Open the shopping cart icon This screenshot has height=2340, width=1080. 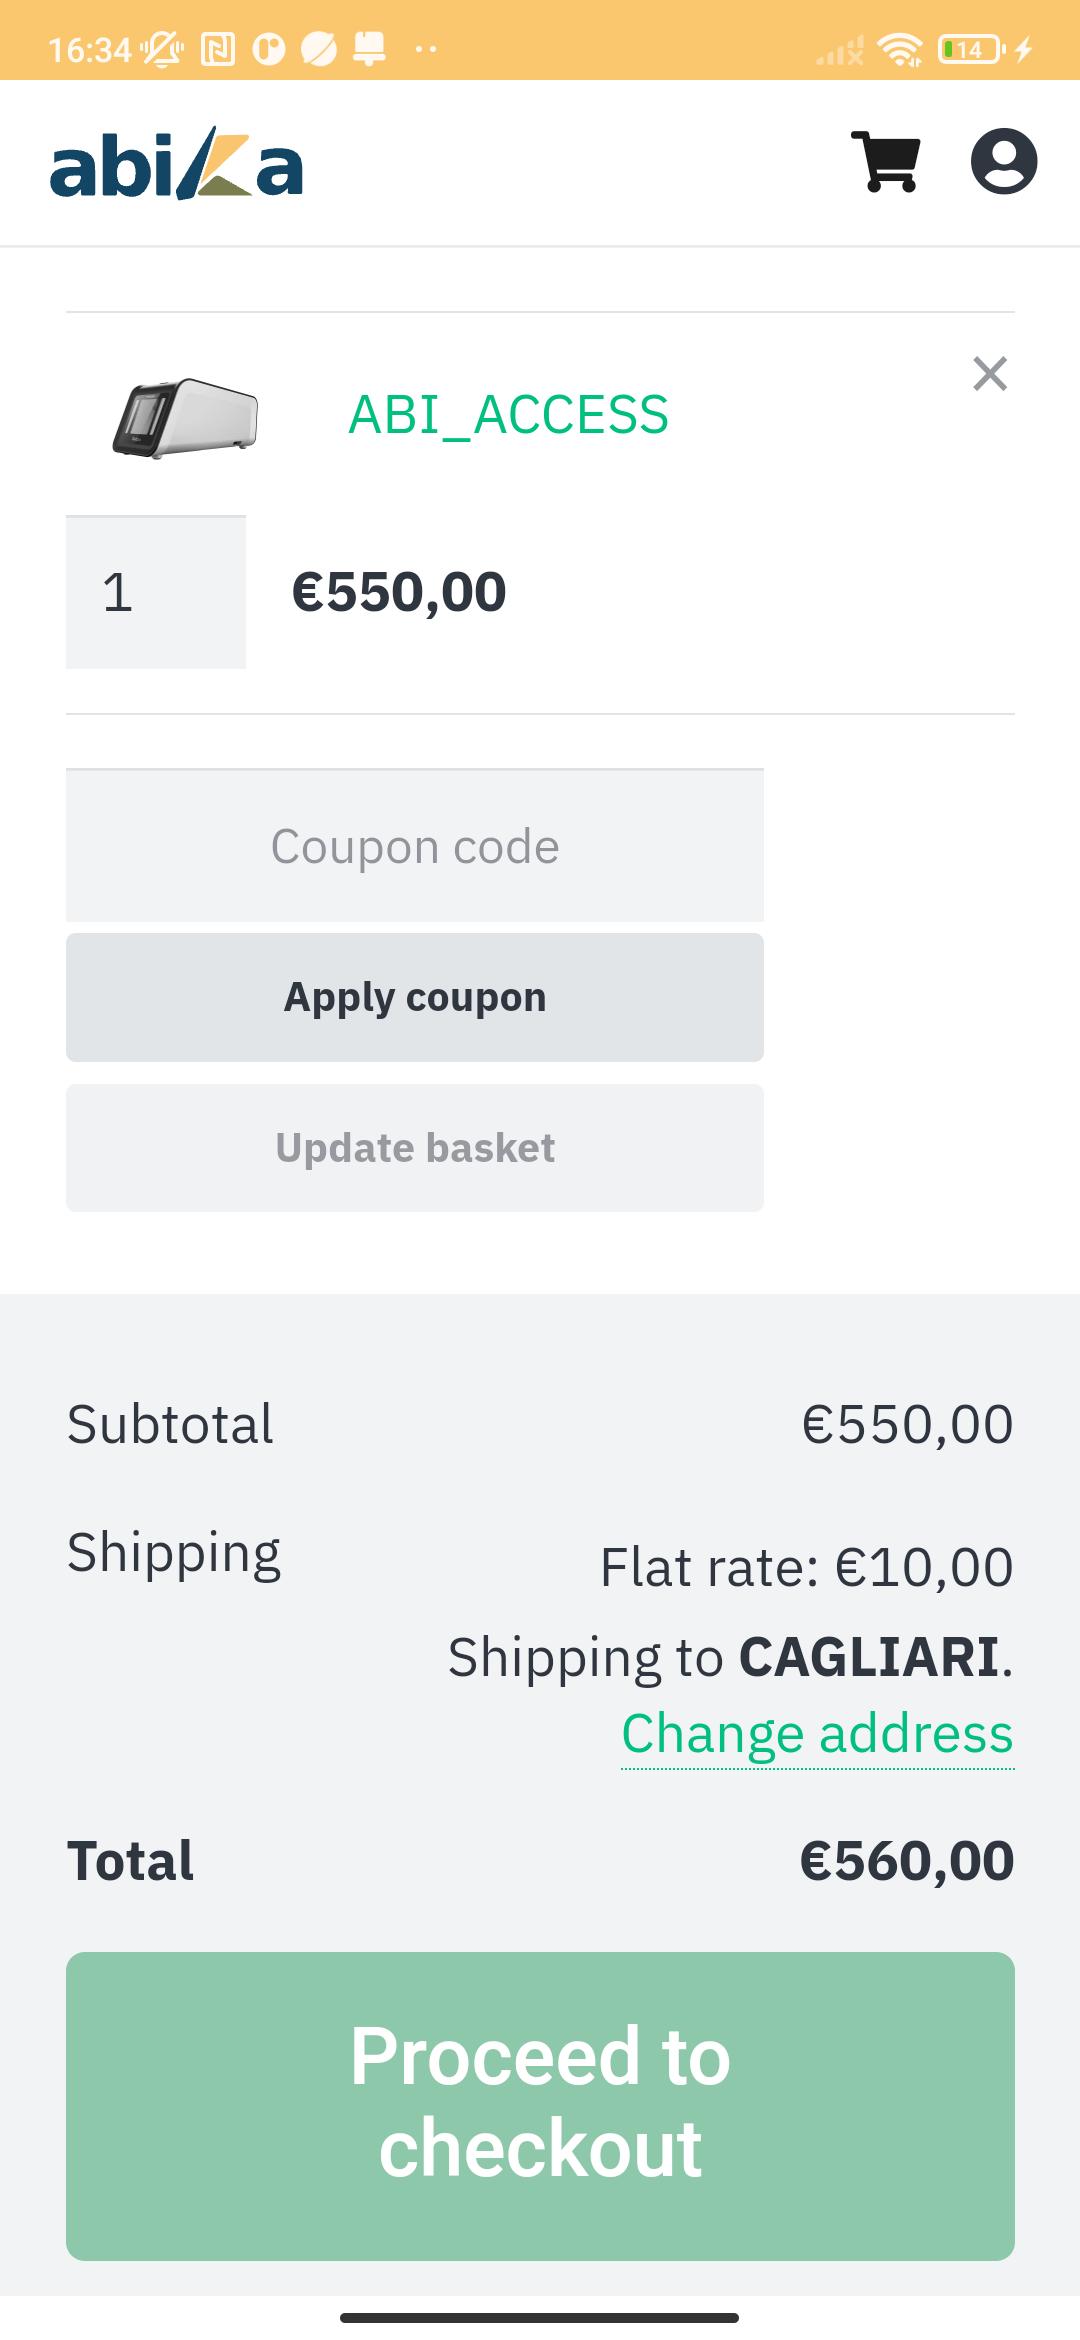tap(886, 161)
